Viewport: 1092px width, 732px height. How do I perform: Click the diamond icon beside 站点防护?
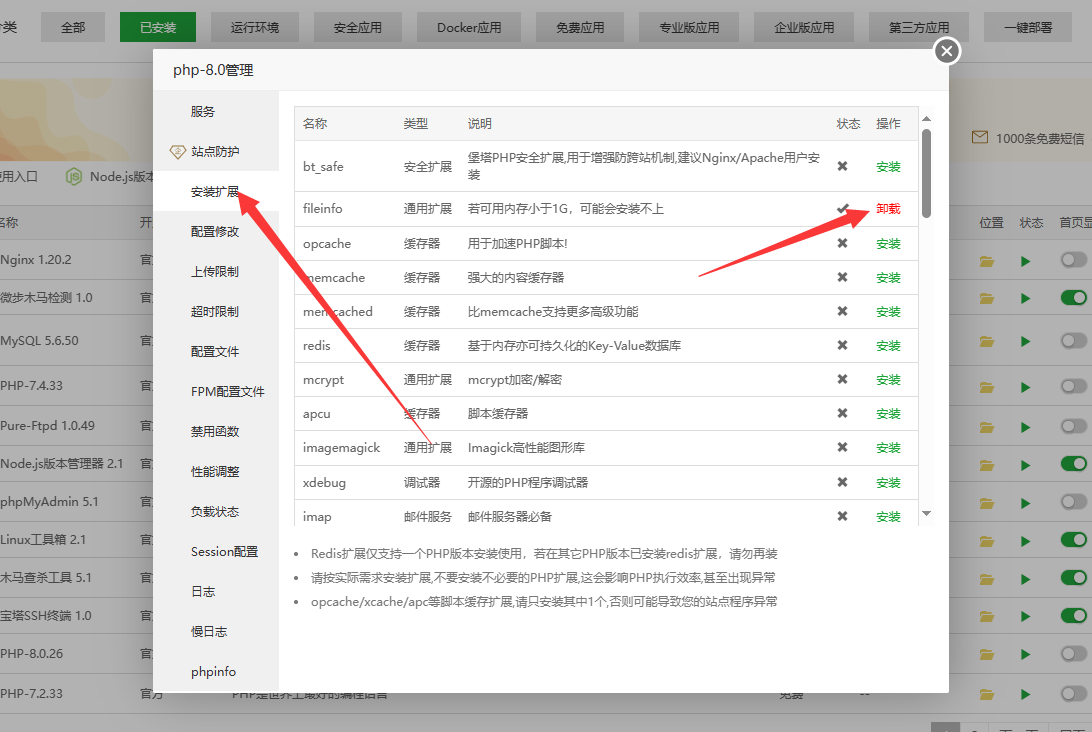177,152
